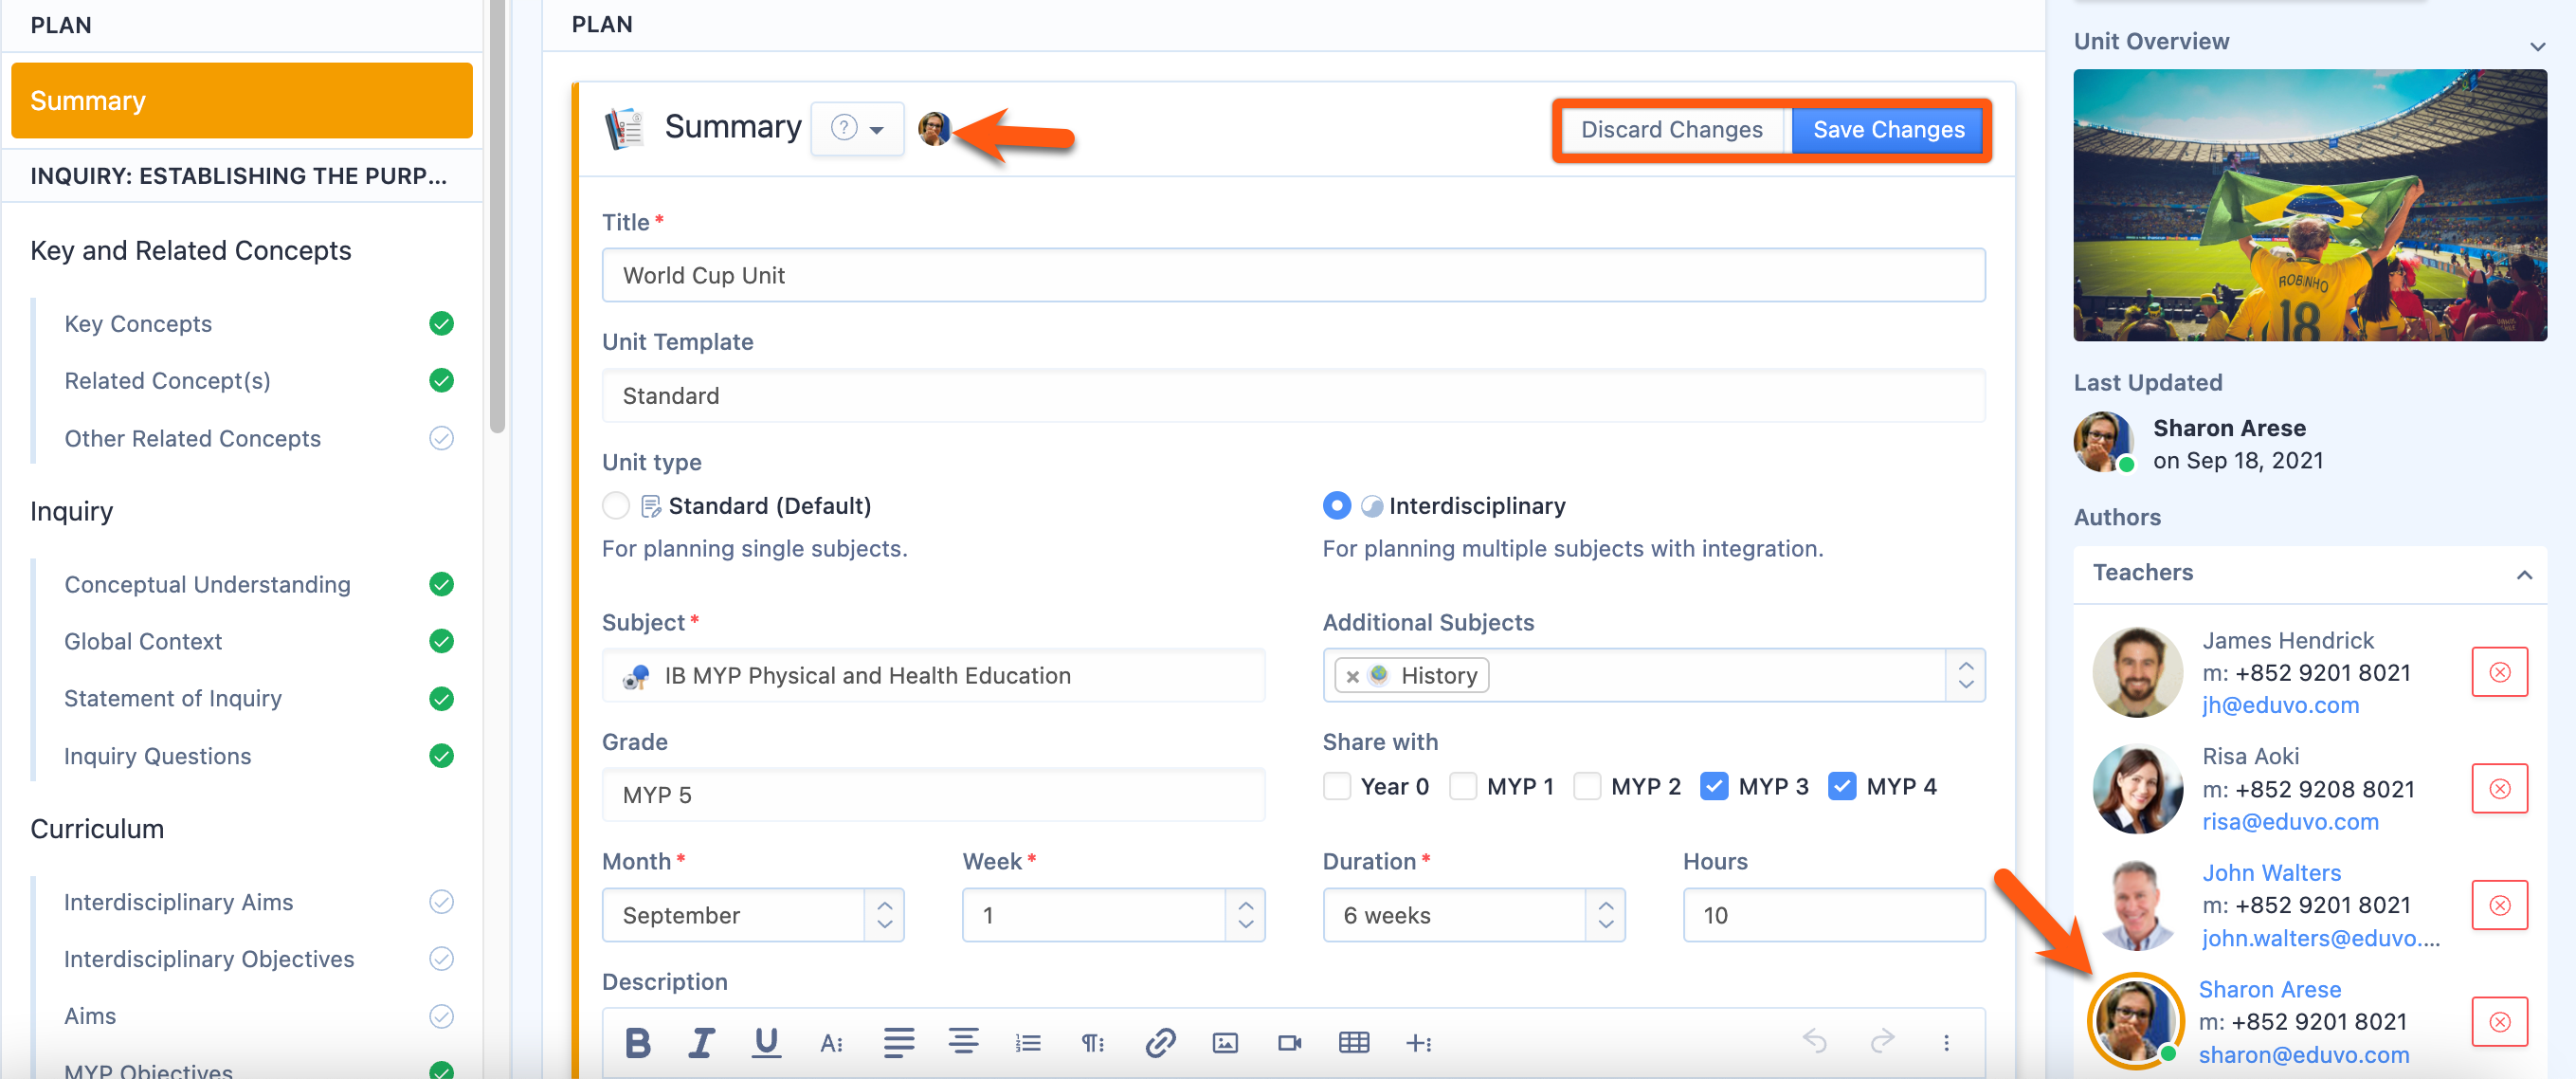Screen dimensions: 2576x1079
Task: Click the Bold formatting icon
Action: [637, 1043]
